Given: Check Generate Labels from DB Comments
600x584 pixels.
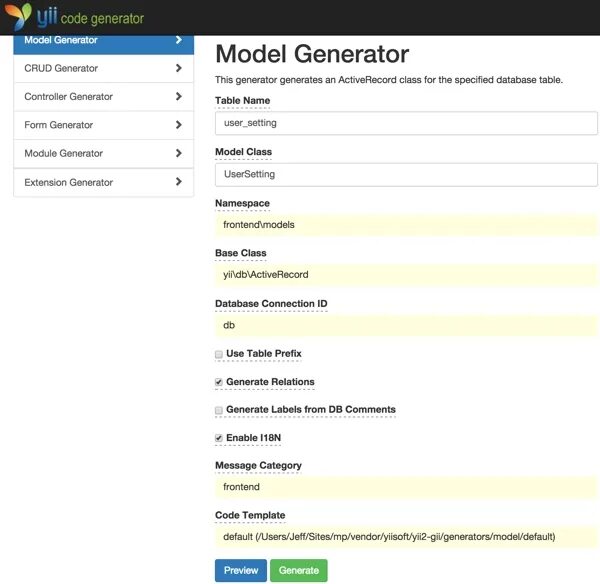Looking at the screenshot, I should [x=219, y=410].
